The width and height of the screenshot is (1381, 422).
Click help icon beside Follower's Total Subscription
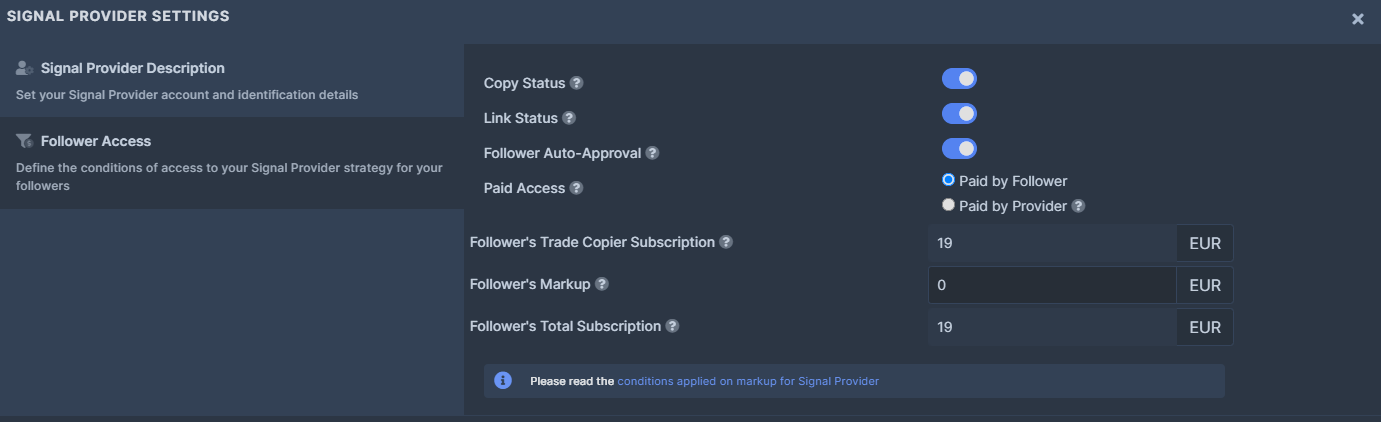click(x=673, y=326)
